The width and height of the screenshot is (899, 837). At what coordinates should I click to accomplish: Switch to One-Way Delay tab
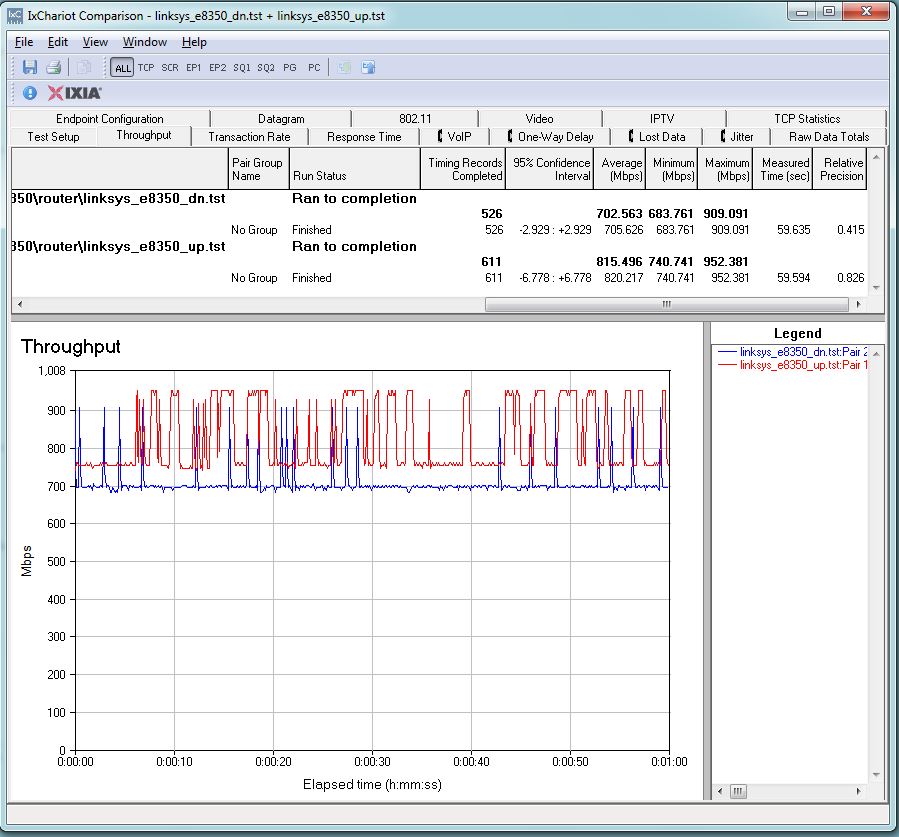tap(550, 136)
